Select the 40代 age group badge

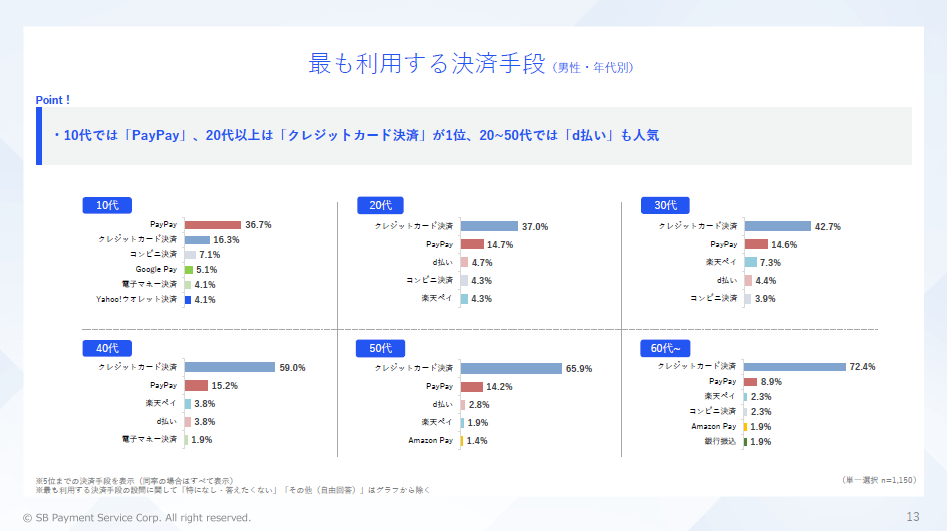point(107,348)
